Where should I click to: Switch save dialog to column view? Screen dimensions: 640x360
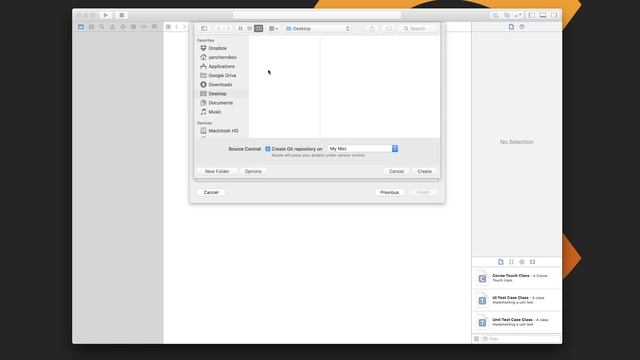pos(258,29)
